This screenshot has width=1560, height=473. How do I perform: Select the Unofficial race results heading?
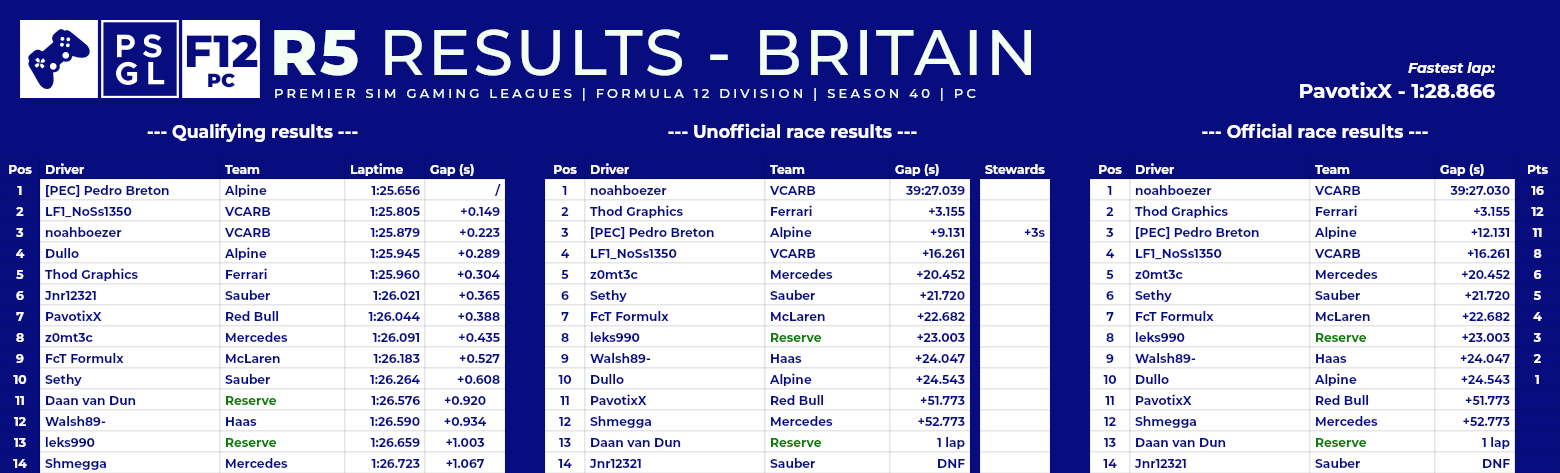[792, 132]
